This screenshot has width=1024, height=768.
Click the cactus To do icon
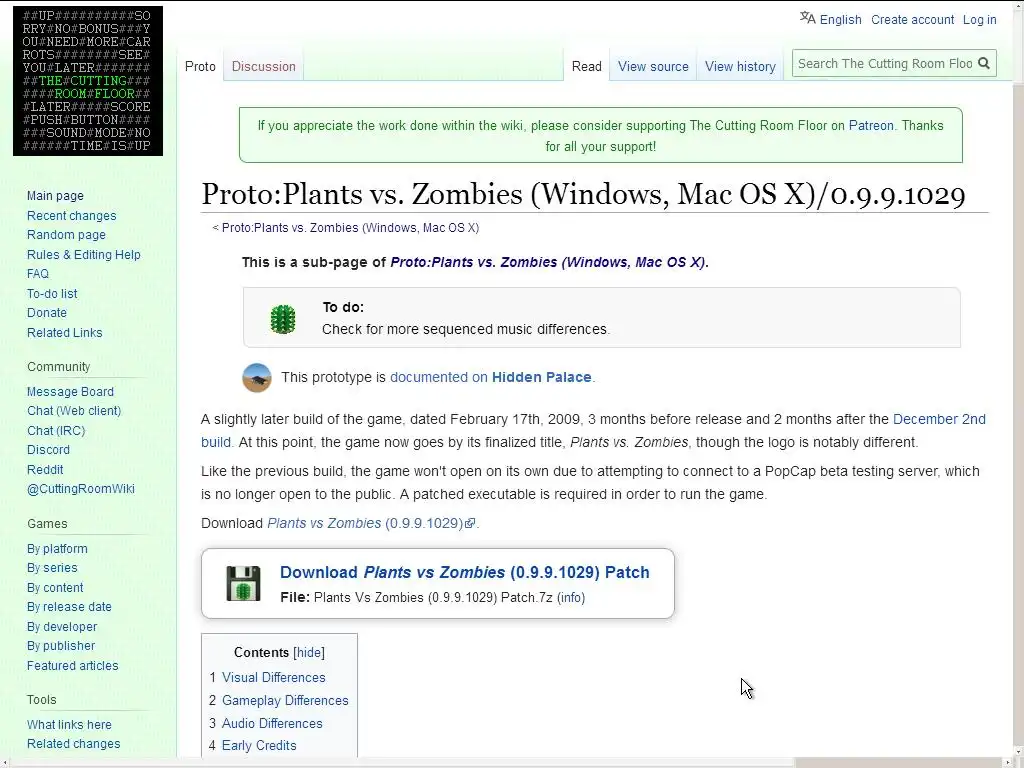[x=283, y=319]
